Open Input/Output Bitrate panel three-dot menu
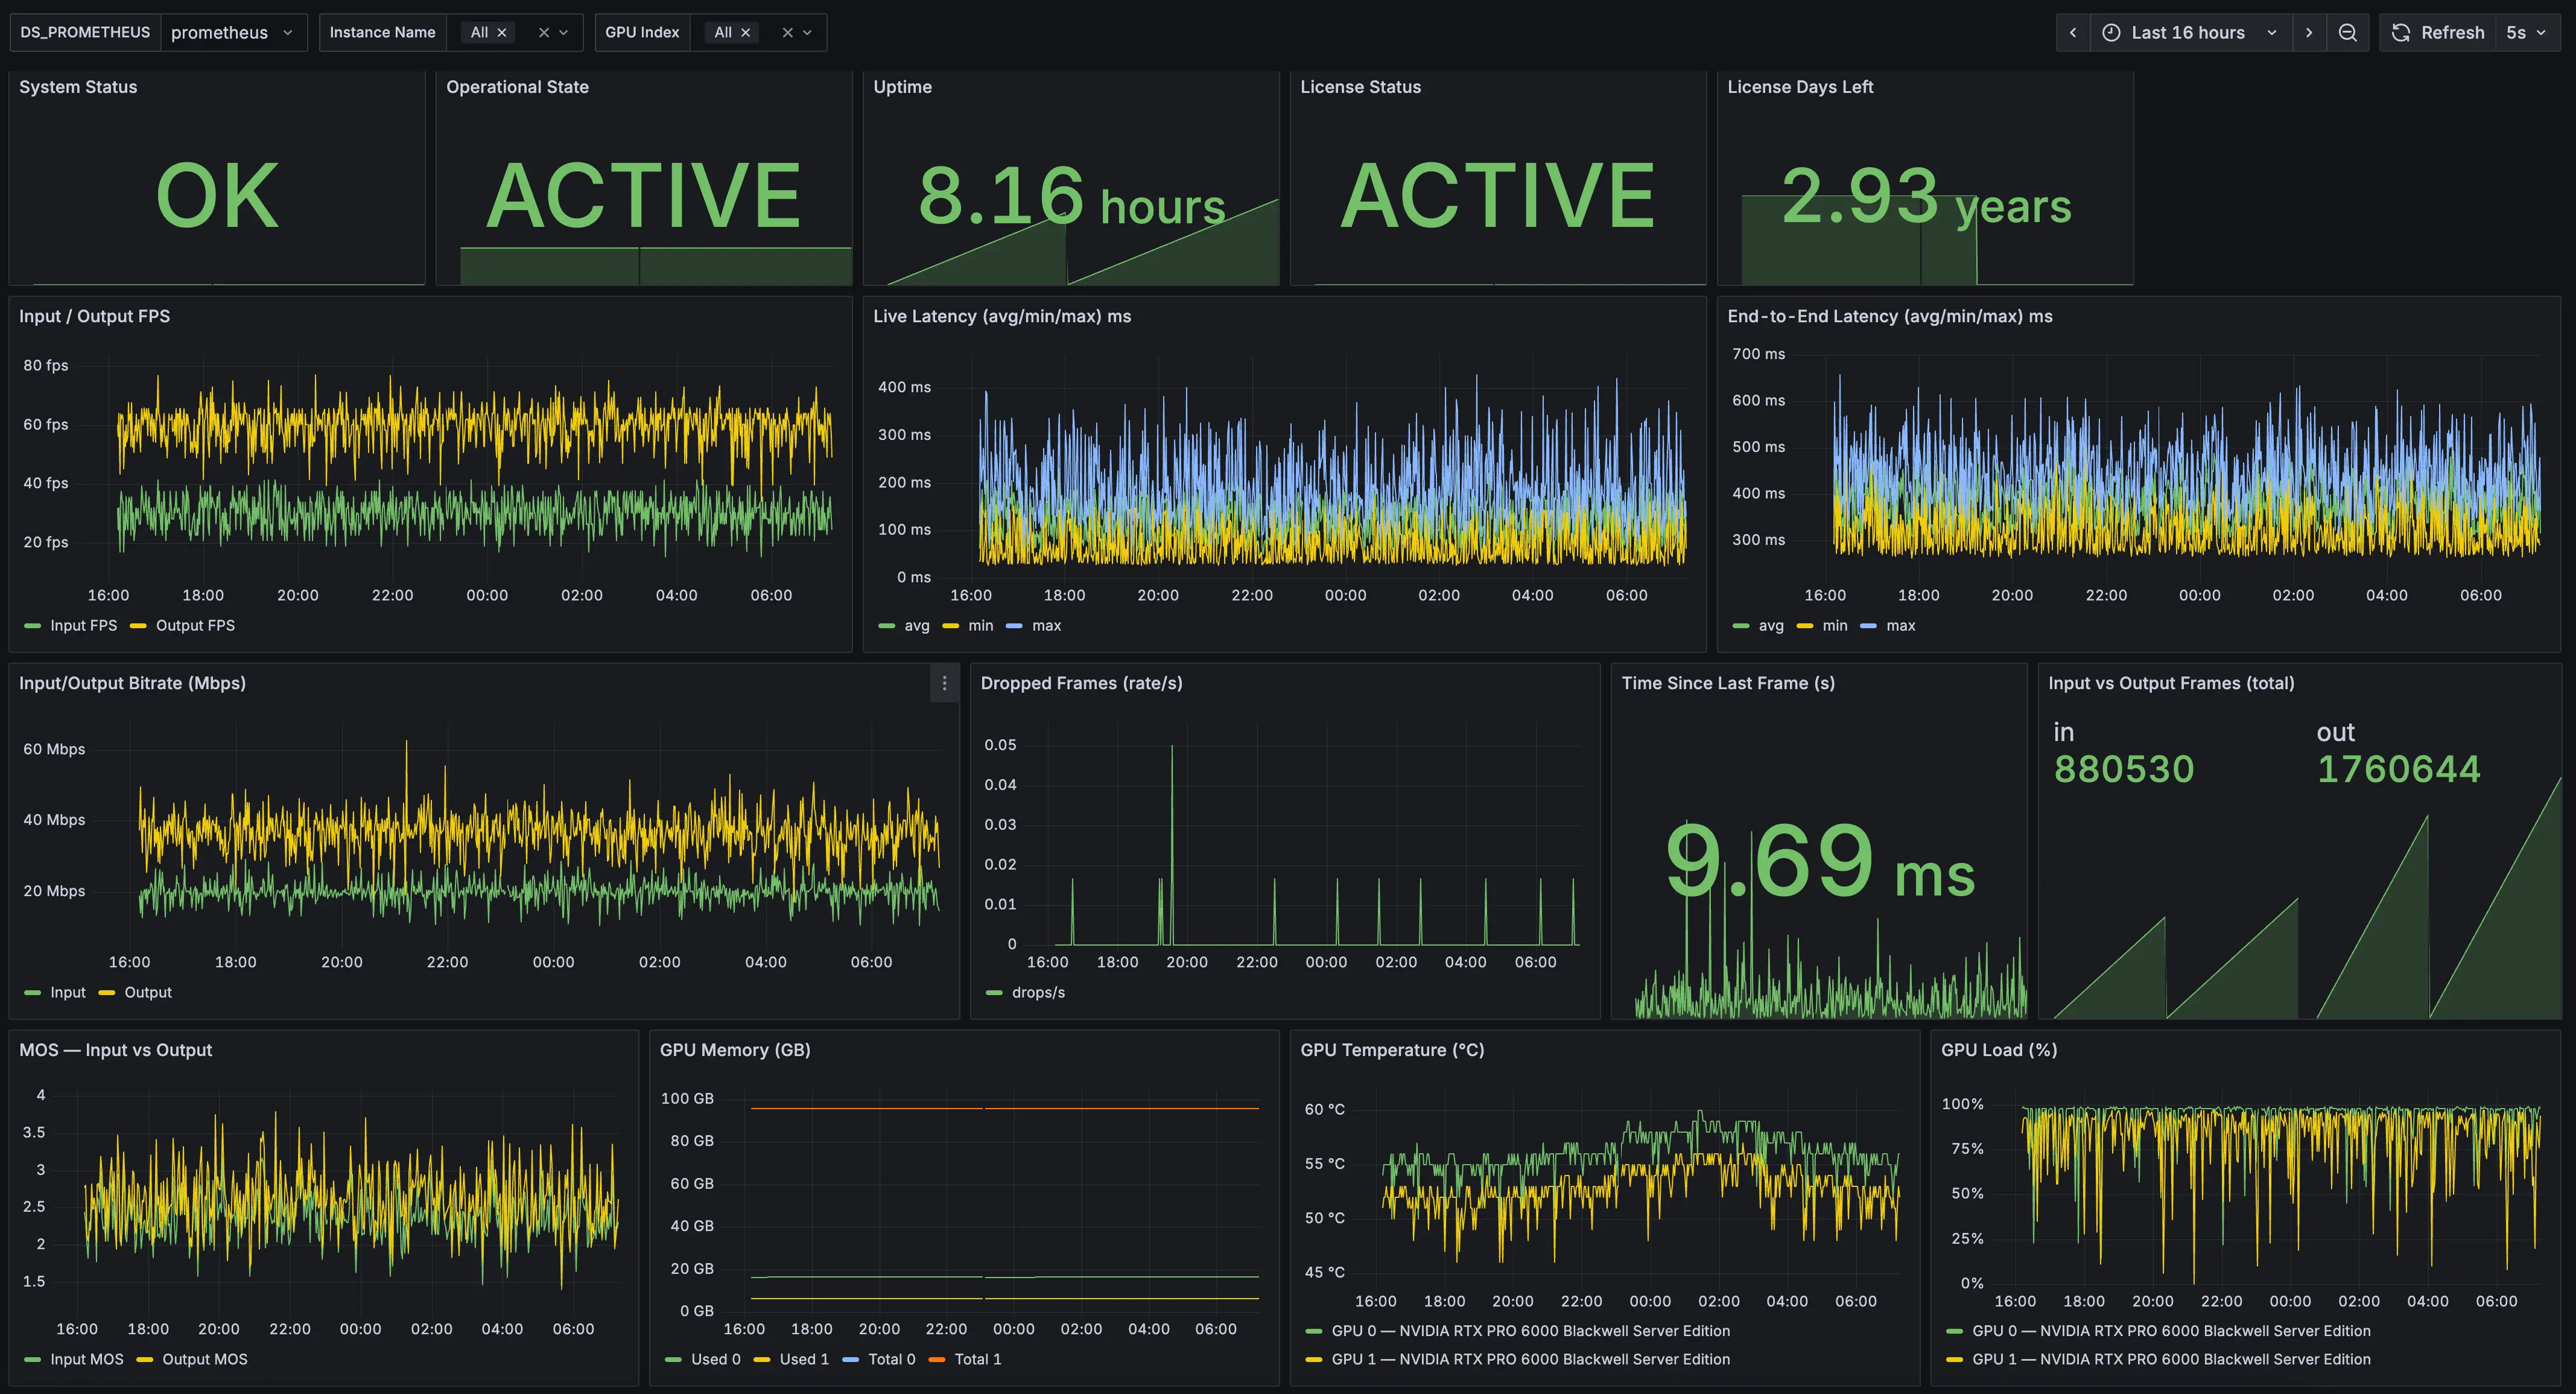The image size is (2576, 1394). [x=944, y=683]
